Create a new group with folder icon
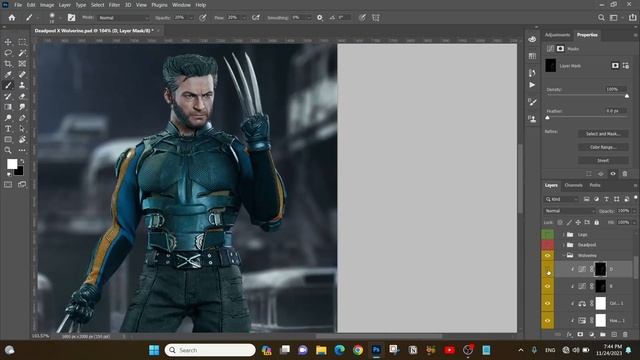Screen dimensions: 640x360 tap(602, 335)
